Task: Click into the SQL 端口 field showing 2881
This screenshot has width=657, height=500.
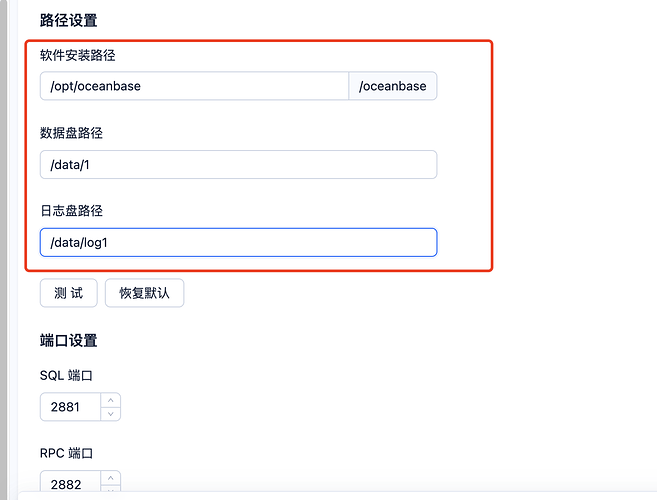Action: pos(71,407)
